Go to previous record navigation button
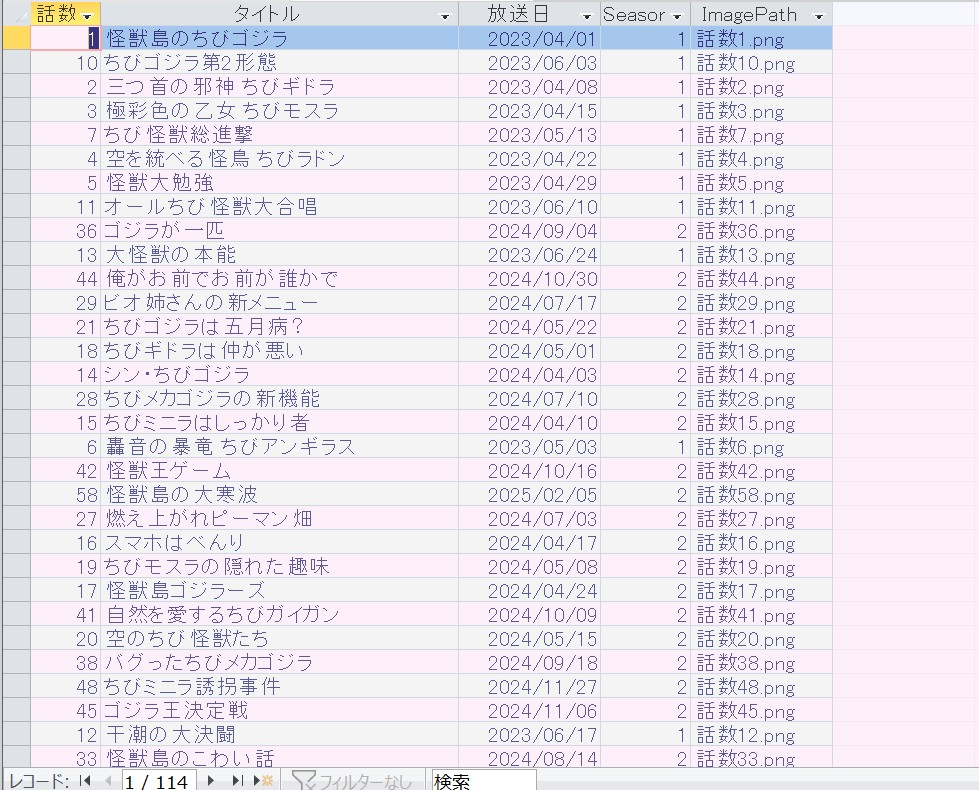This screenshot has width=979, height=790. pos(108,781)
